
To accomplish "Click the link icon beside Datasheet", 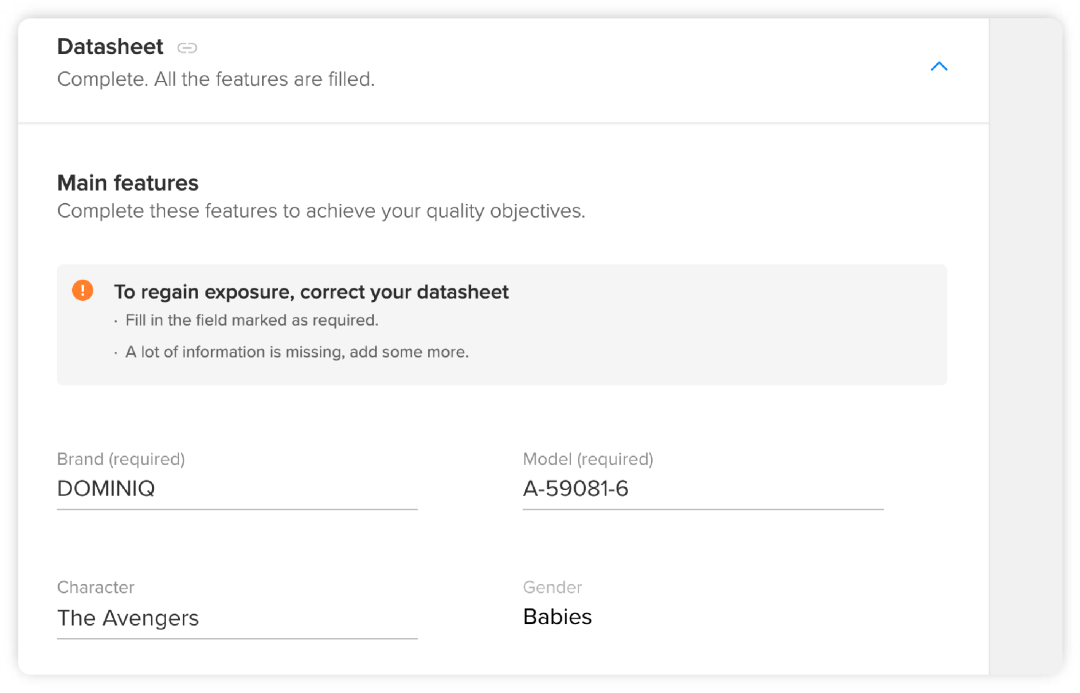I will click(187, 47).
